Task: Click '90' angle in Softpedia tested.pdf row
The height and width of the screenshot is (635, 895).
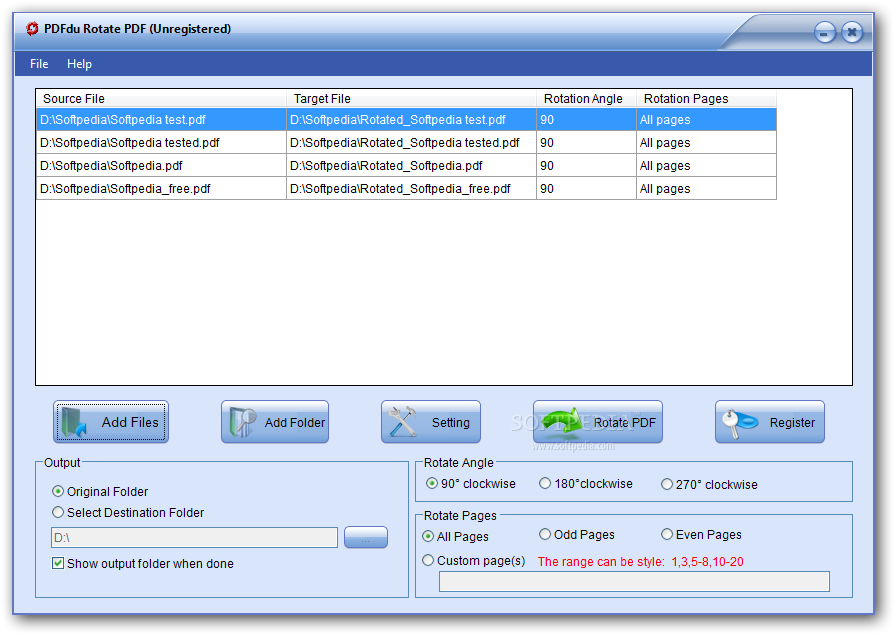Action: pos(587,143)
